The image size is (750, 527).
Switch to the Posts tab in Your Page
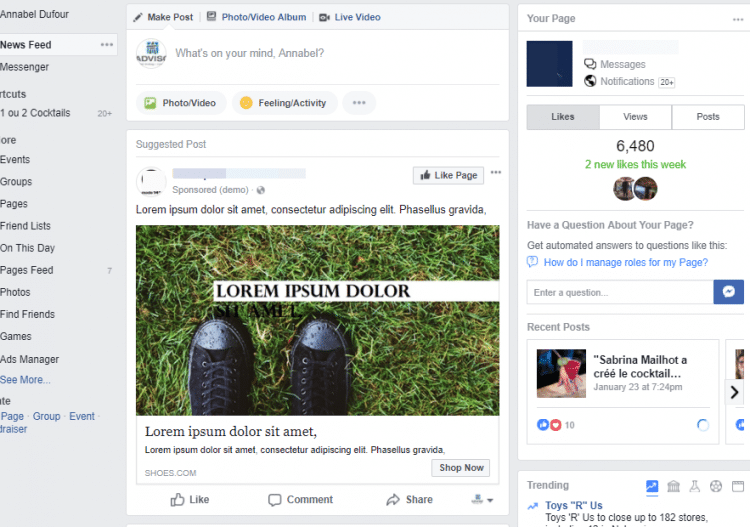point(708,117)
